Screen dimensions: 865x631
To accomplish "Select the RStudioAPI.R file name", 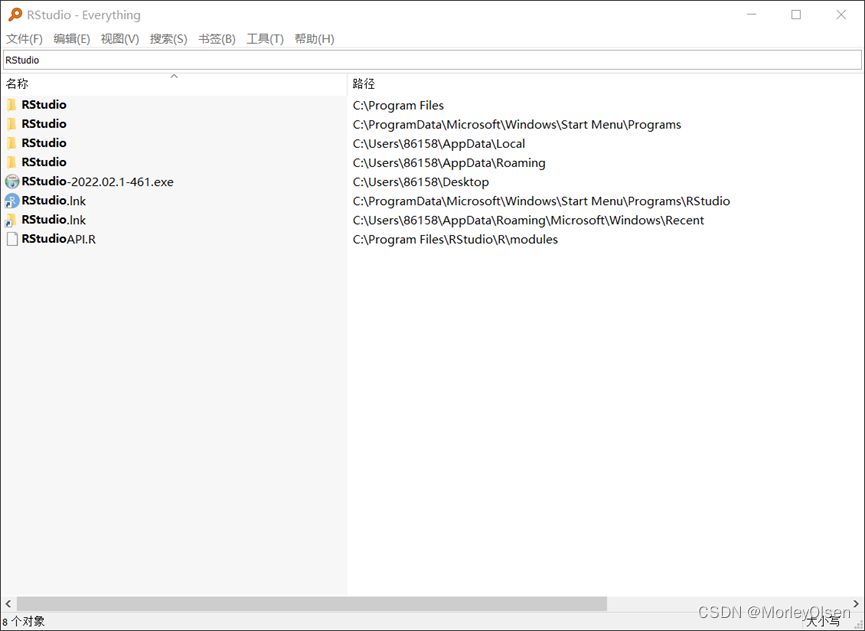I will [x=58, y=239].
